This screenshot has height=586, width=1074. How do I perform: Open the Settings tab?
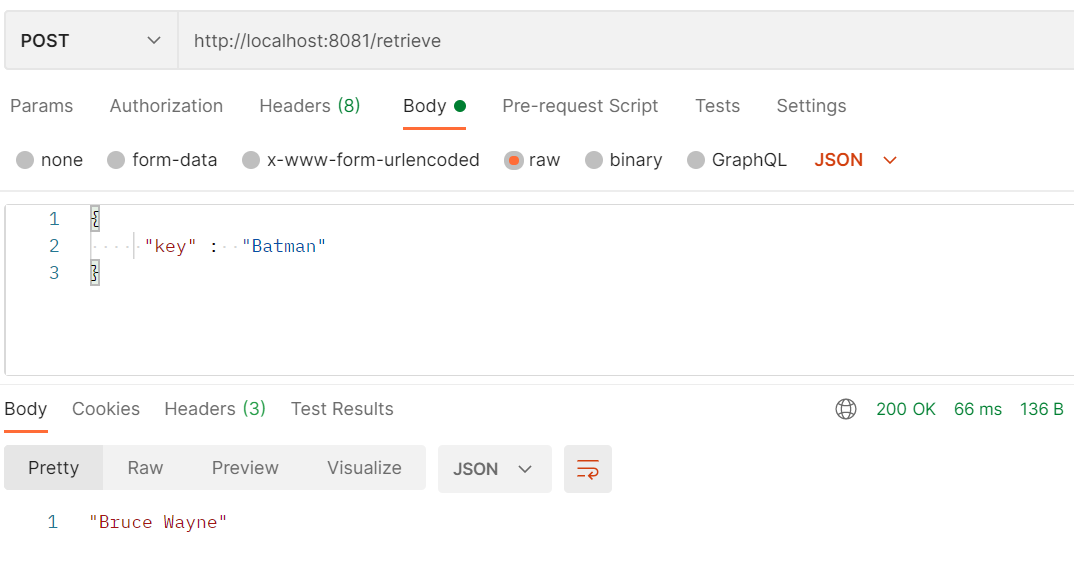click(x=811, y=106)
